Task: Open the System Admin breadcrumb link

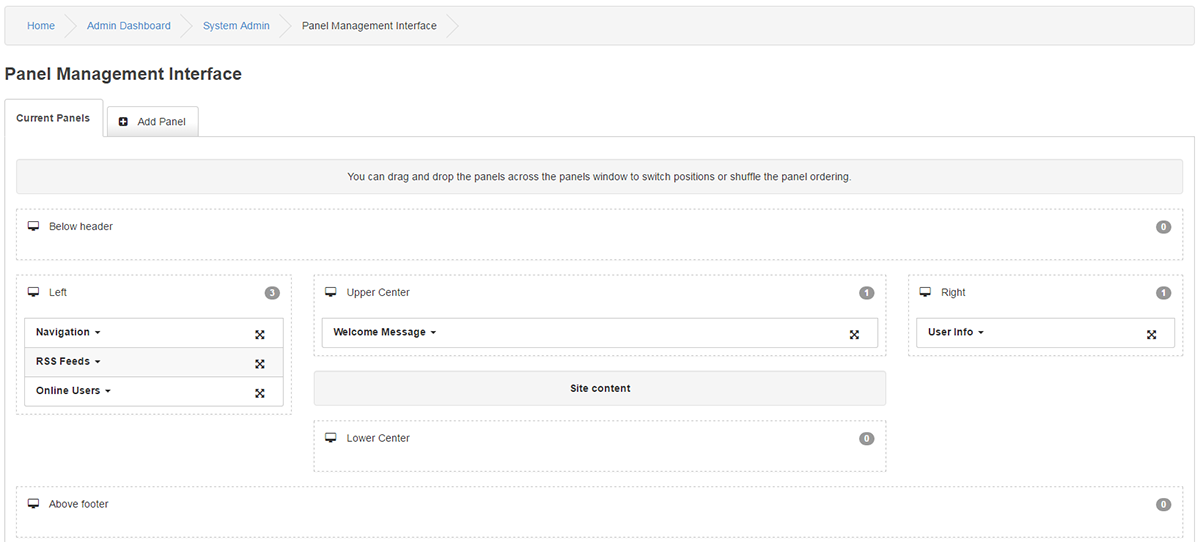Action: [236, 26]
